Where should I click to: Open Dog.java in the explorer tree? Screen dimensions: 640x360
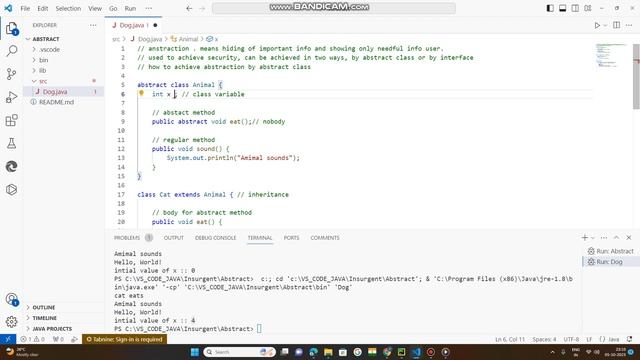pyautogui.click(x=64, y=92)
